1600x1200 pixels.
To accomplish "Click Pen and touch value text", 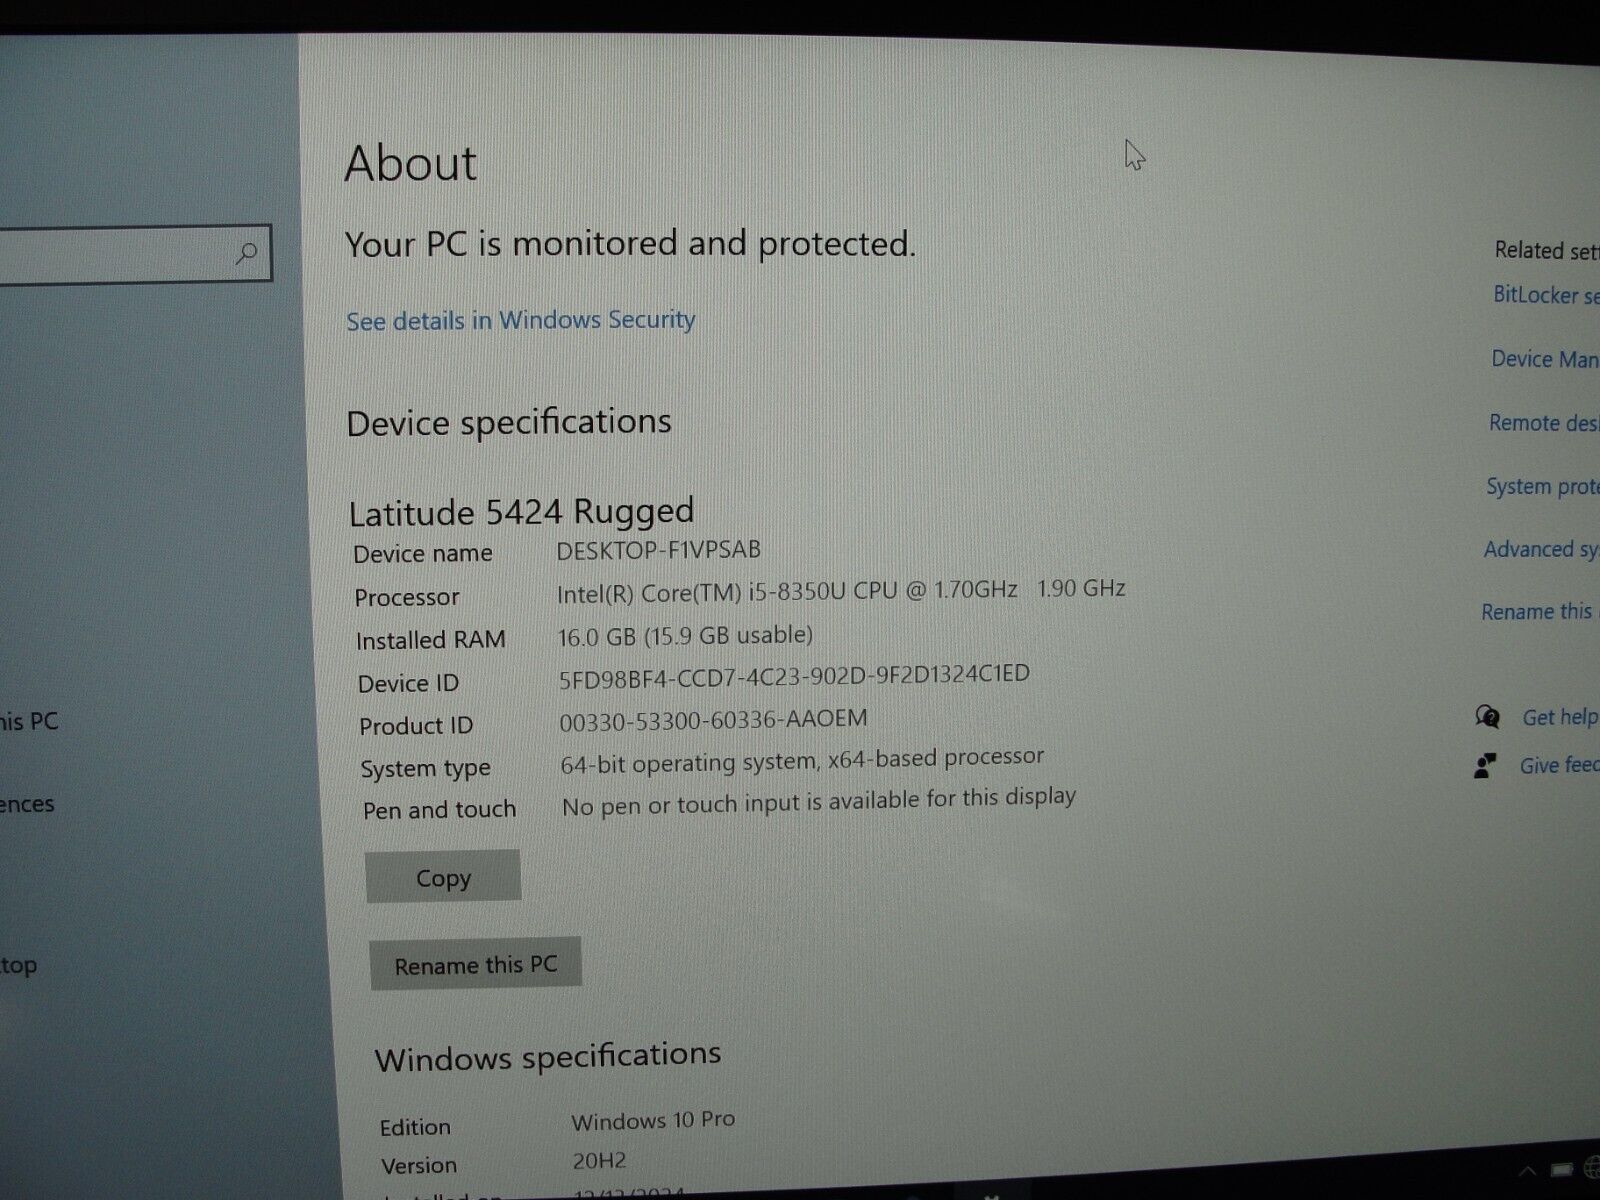I will click(x=819, y=801).
